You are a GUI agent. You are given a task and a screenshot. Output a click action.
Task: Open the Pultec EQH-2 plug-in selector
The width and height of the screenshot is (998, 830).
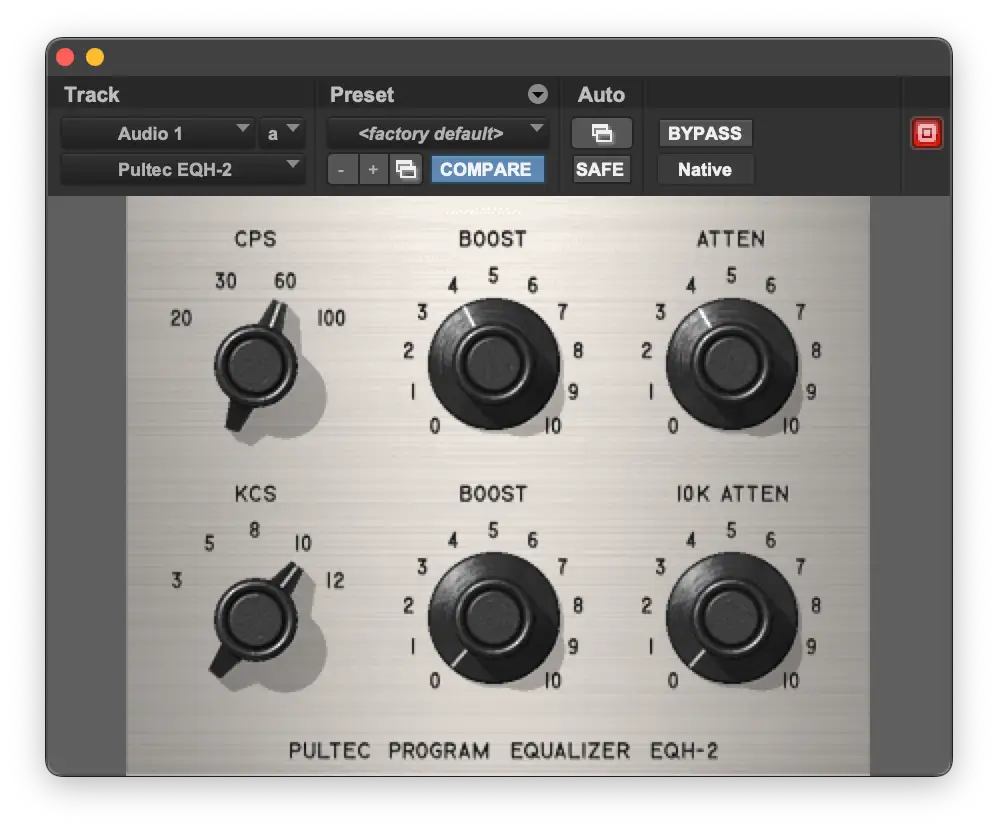[182, 170]
